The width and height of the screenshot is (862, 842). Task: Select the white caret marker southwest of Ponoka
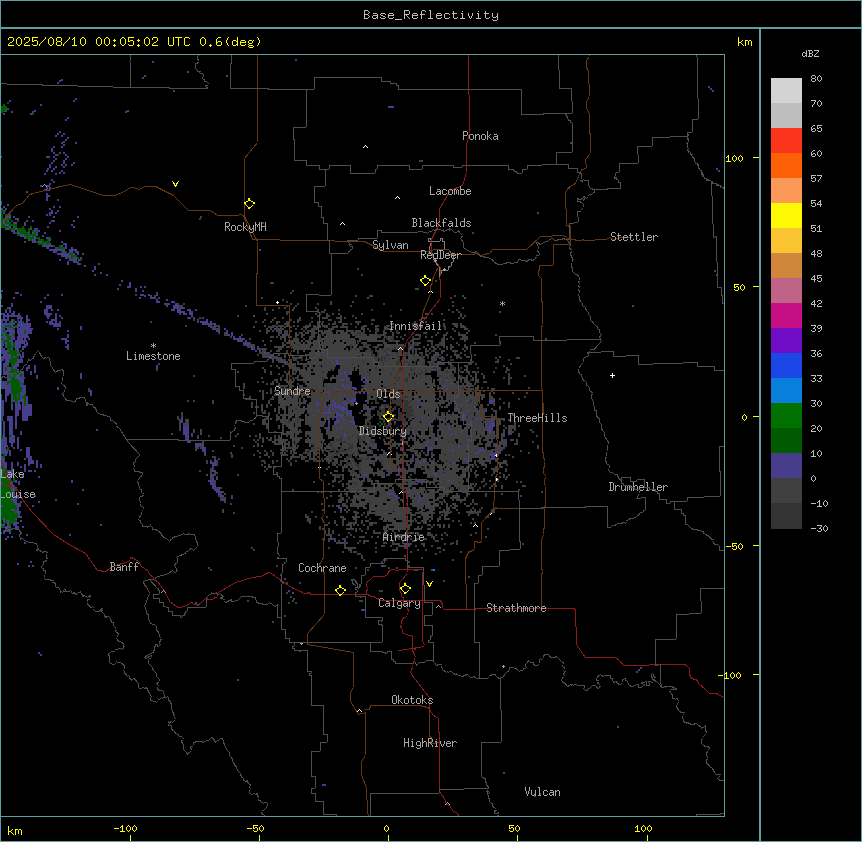click(x=366, y=147)
